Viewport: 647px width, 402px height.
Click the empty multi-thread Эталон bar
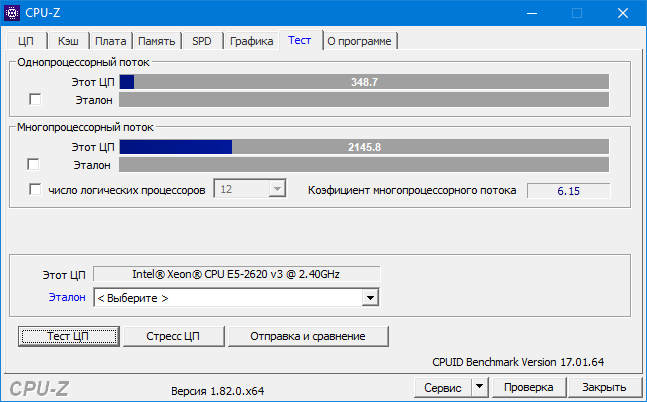pos(364,164)
